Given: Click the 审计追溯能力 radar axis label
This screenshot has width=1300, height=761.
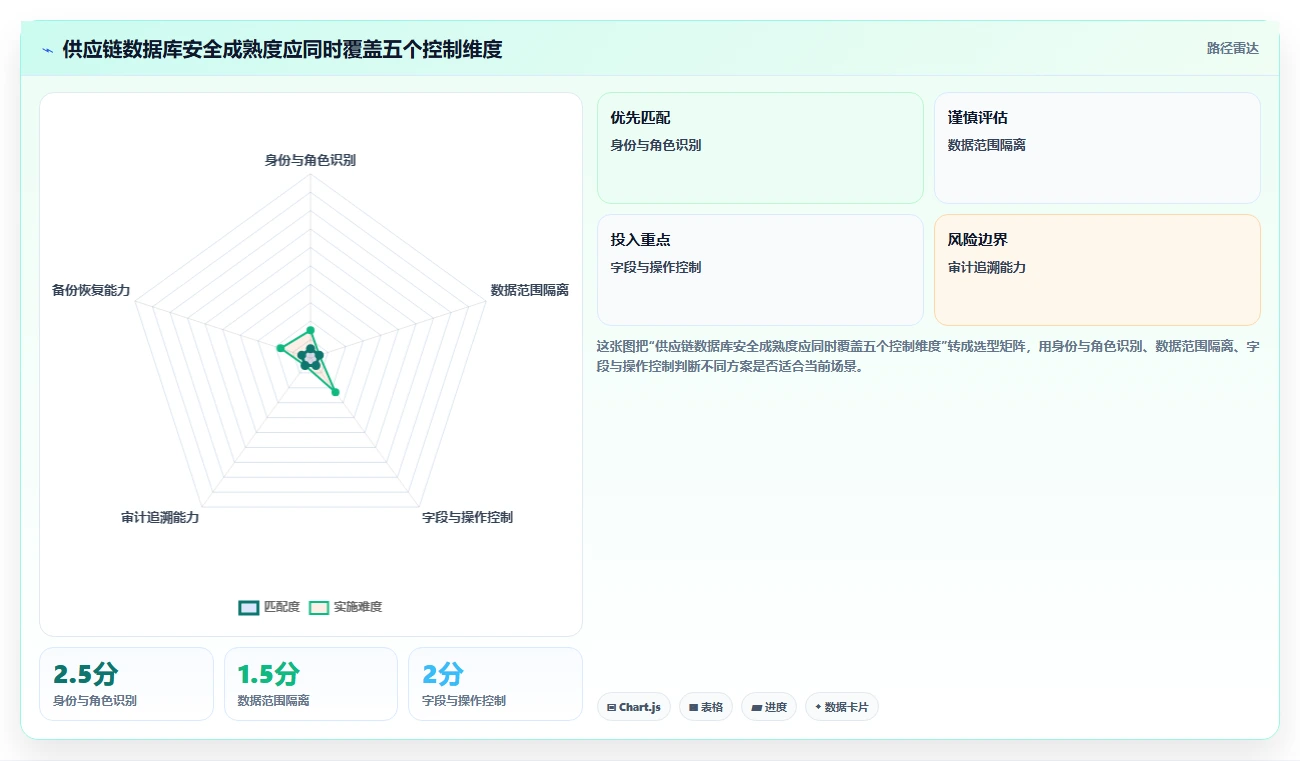Looking at the screenshot, I should [x=160, y=517].
